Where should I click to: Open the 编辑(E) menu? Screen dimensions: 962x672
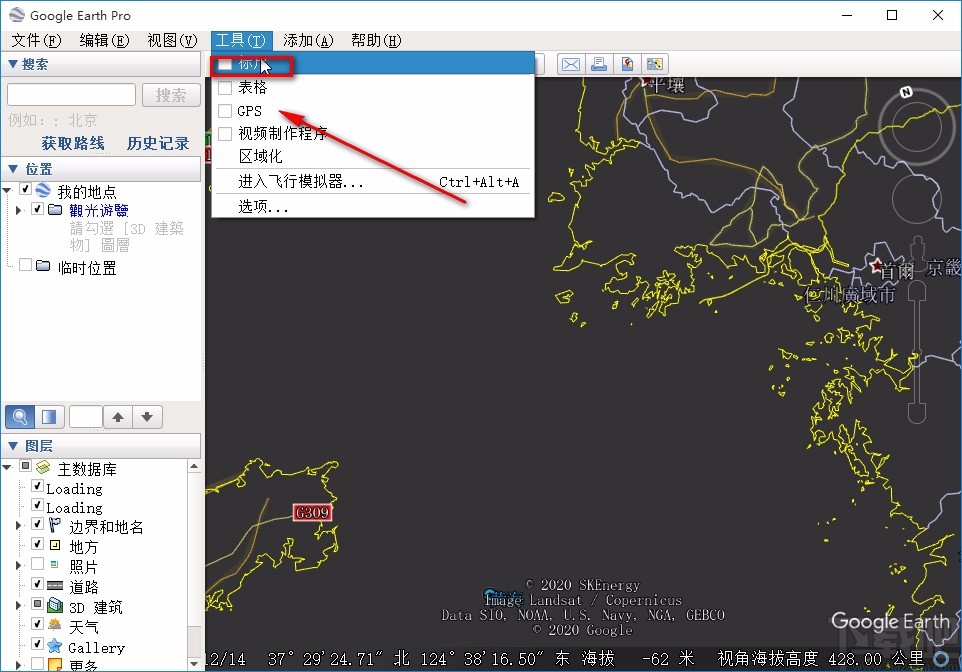click(x=104, y=41)
